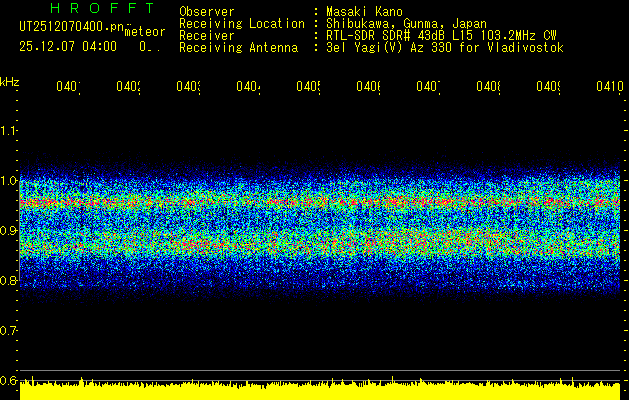Click the kHz axis unit label
Viewport: 629px width, 400px height.
(9, 80)
